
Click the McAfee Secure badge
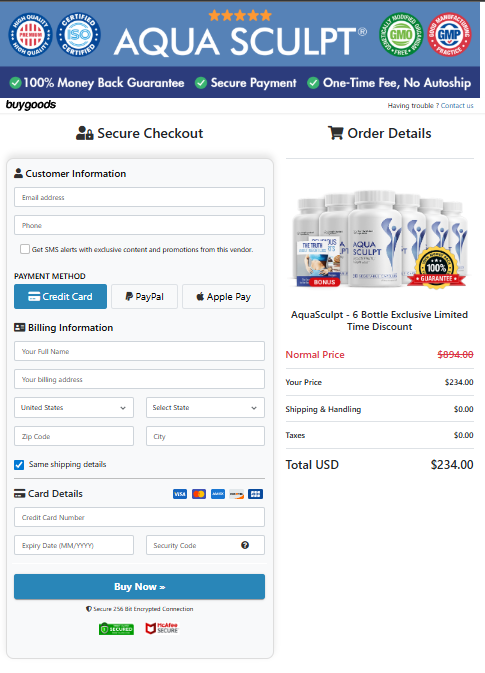coord(162,628)
